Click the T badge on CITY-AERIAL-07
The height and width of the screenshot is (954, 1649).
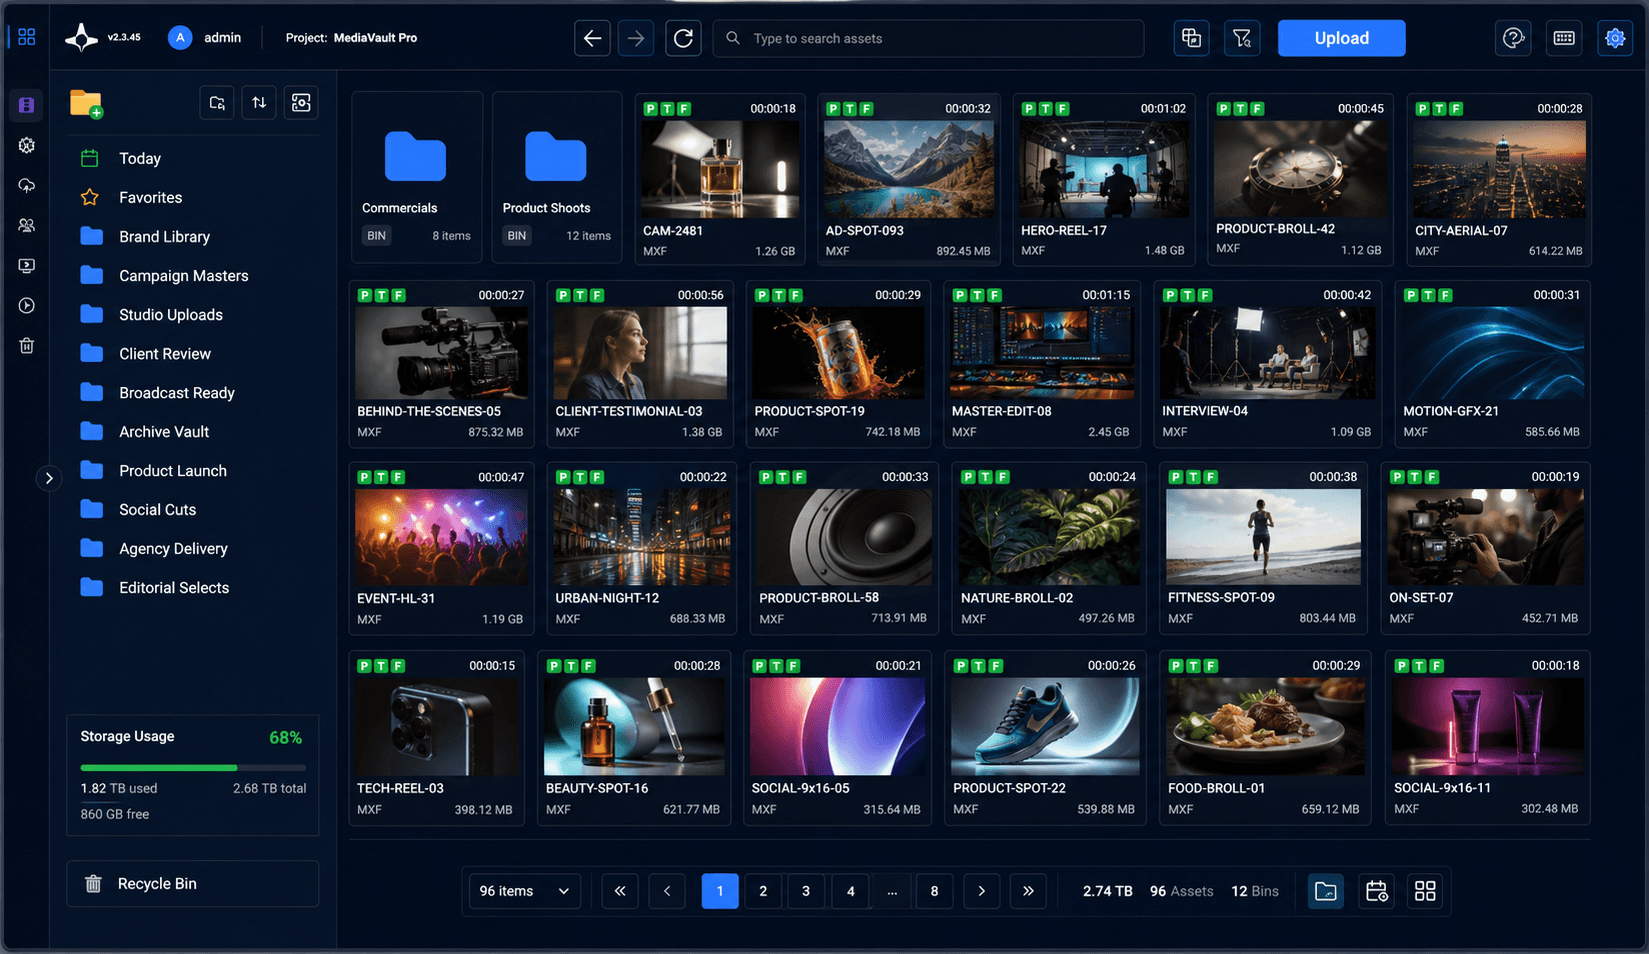[x=1439, y=108]
